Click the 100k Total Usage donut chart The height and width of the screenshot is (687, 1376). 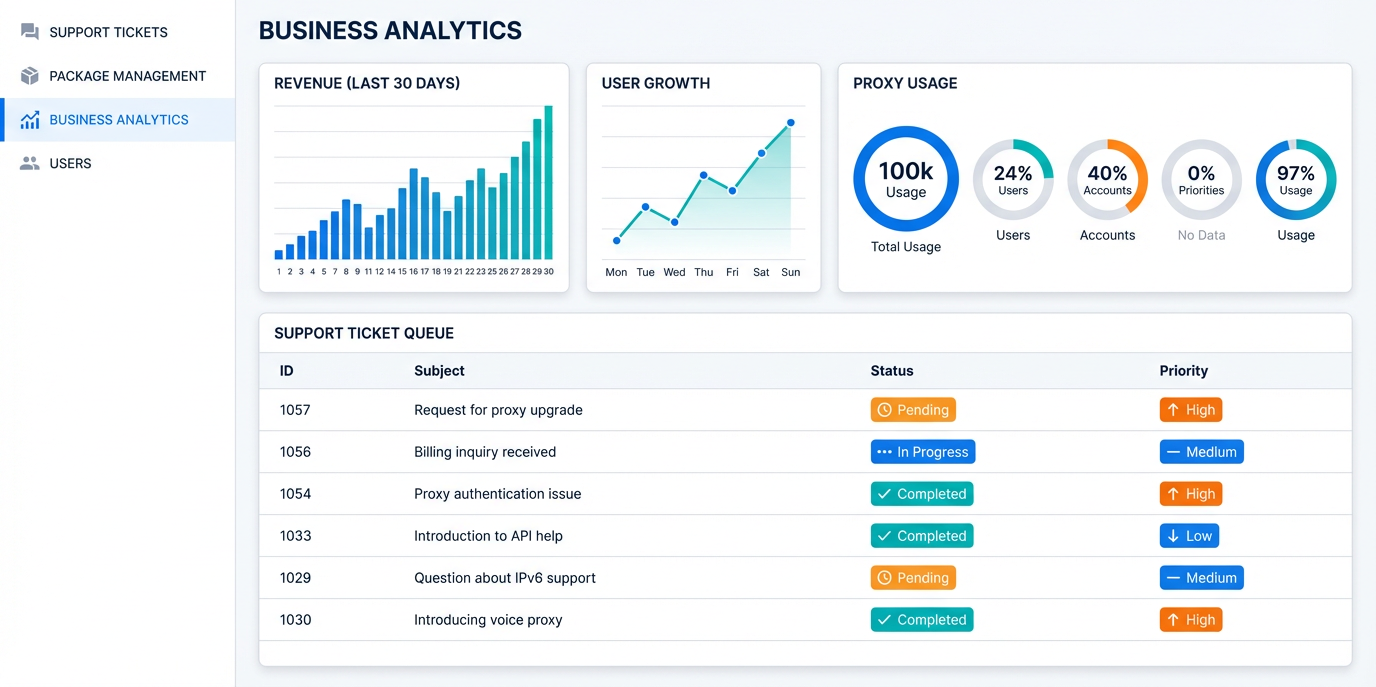906,179
